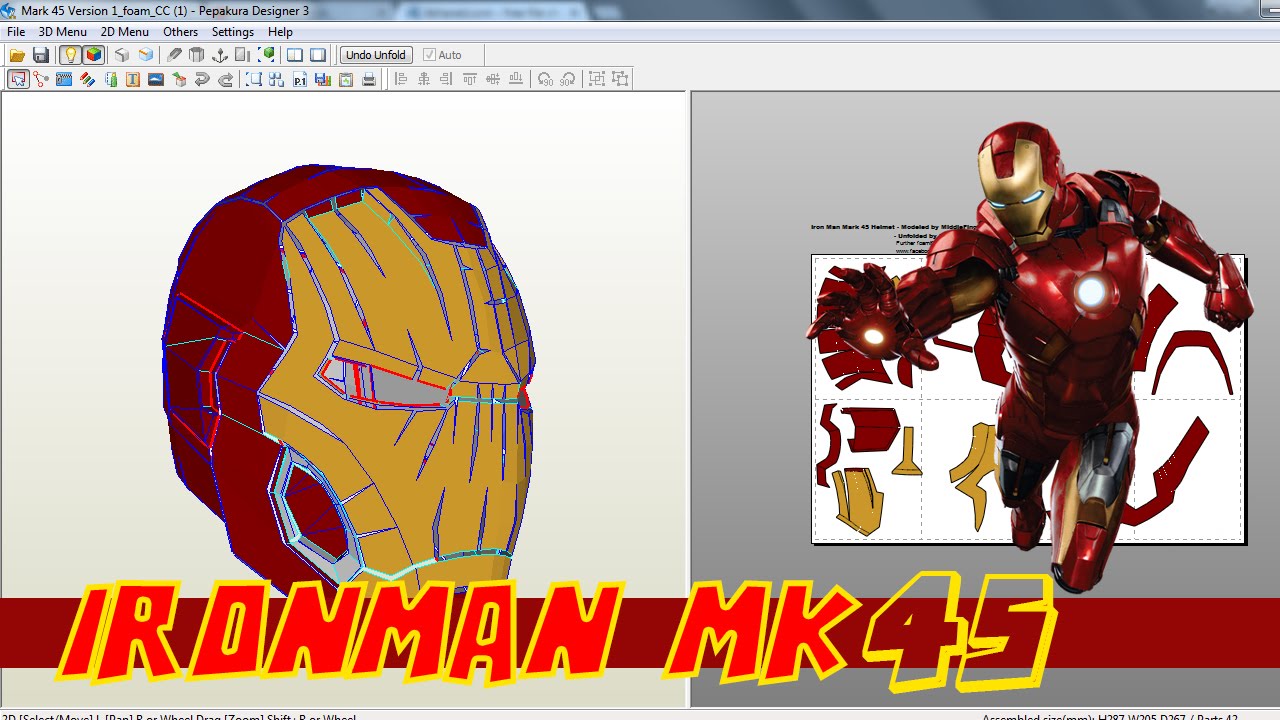Click the gray cylinder toolbar icon
This screenshot has height=720, width=1280.
tap(197, 55)
